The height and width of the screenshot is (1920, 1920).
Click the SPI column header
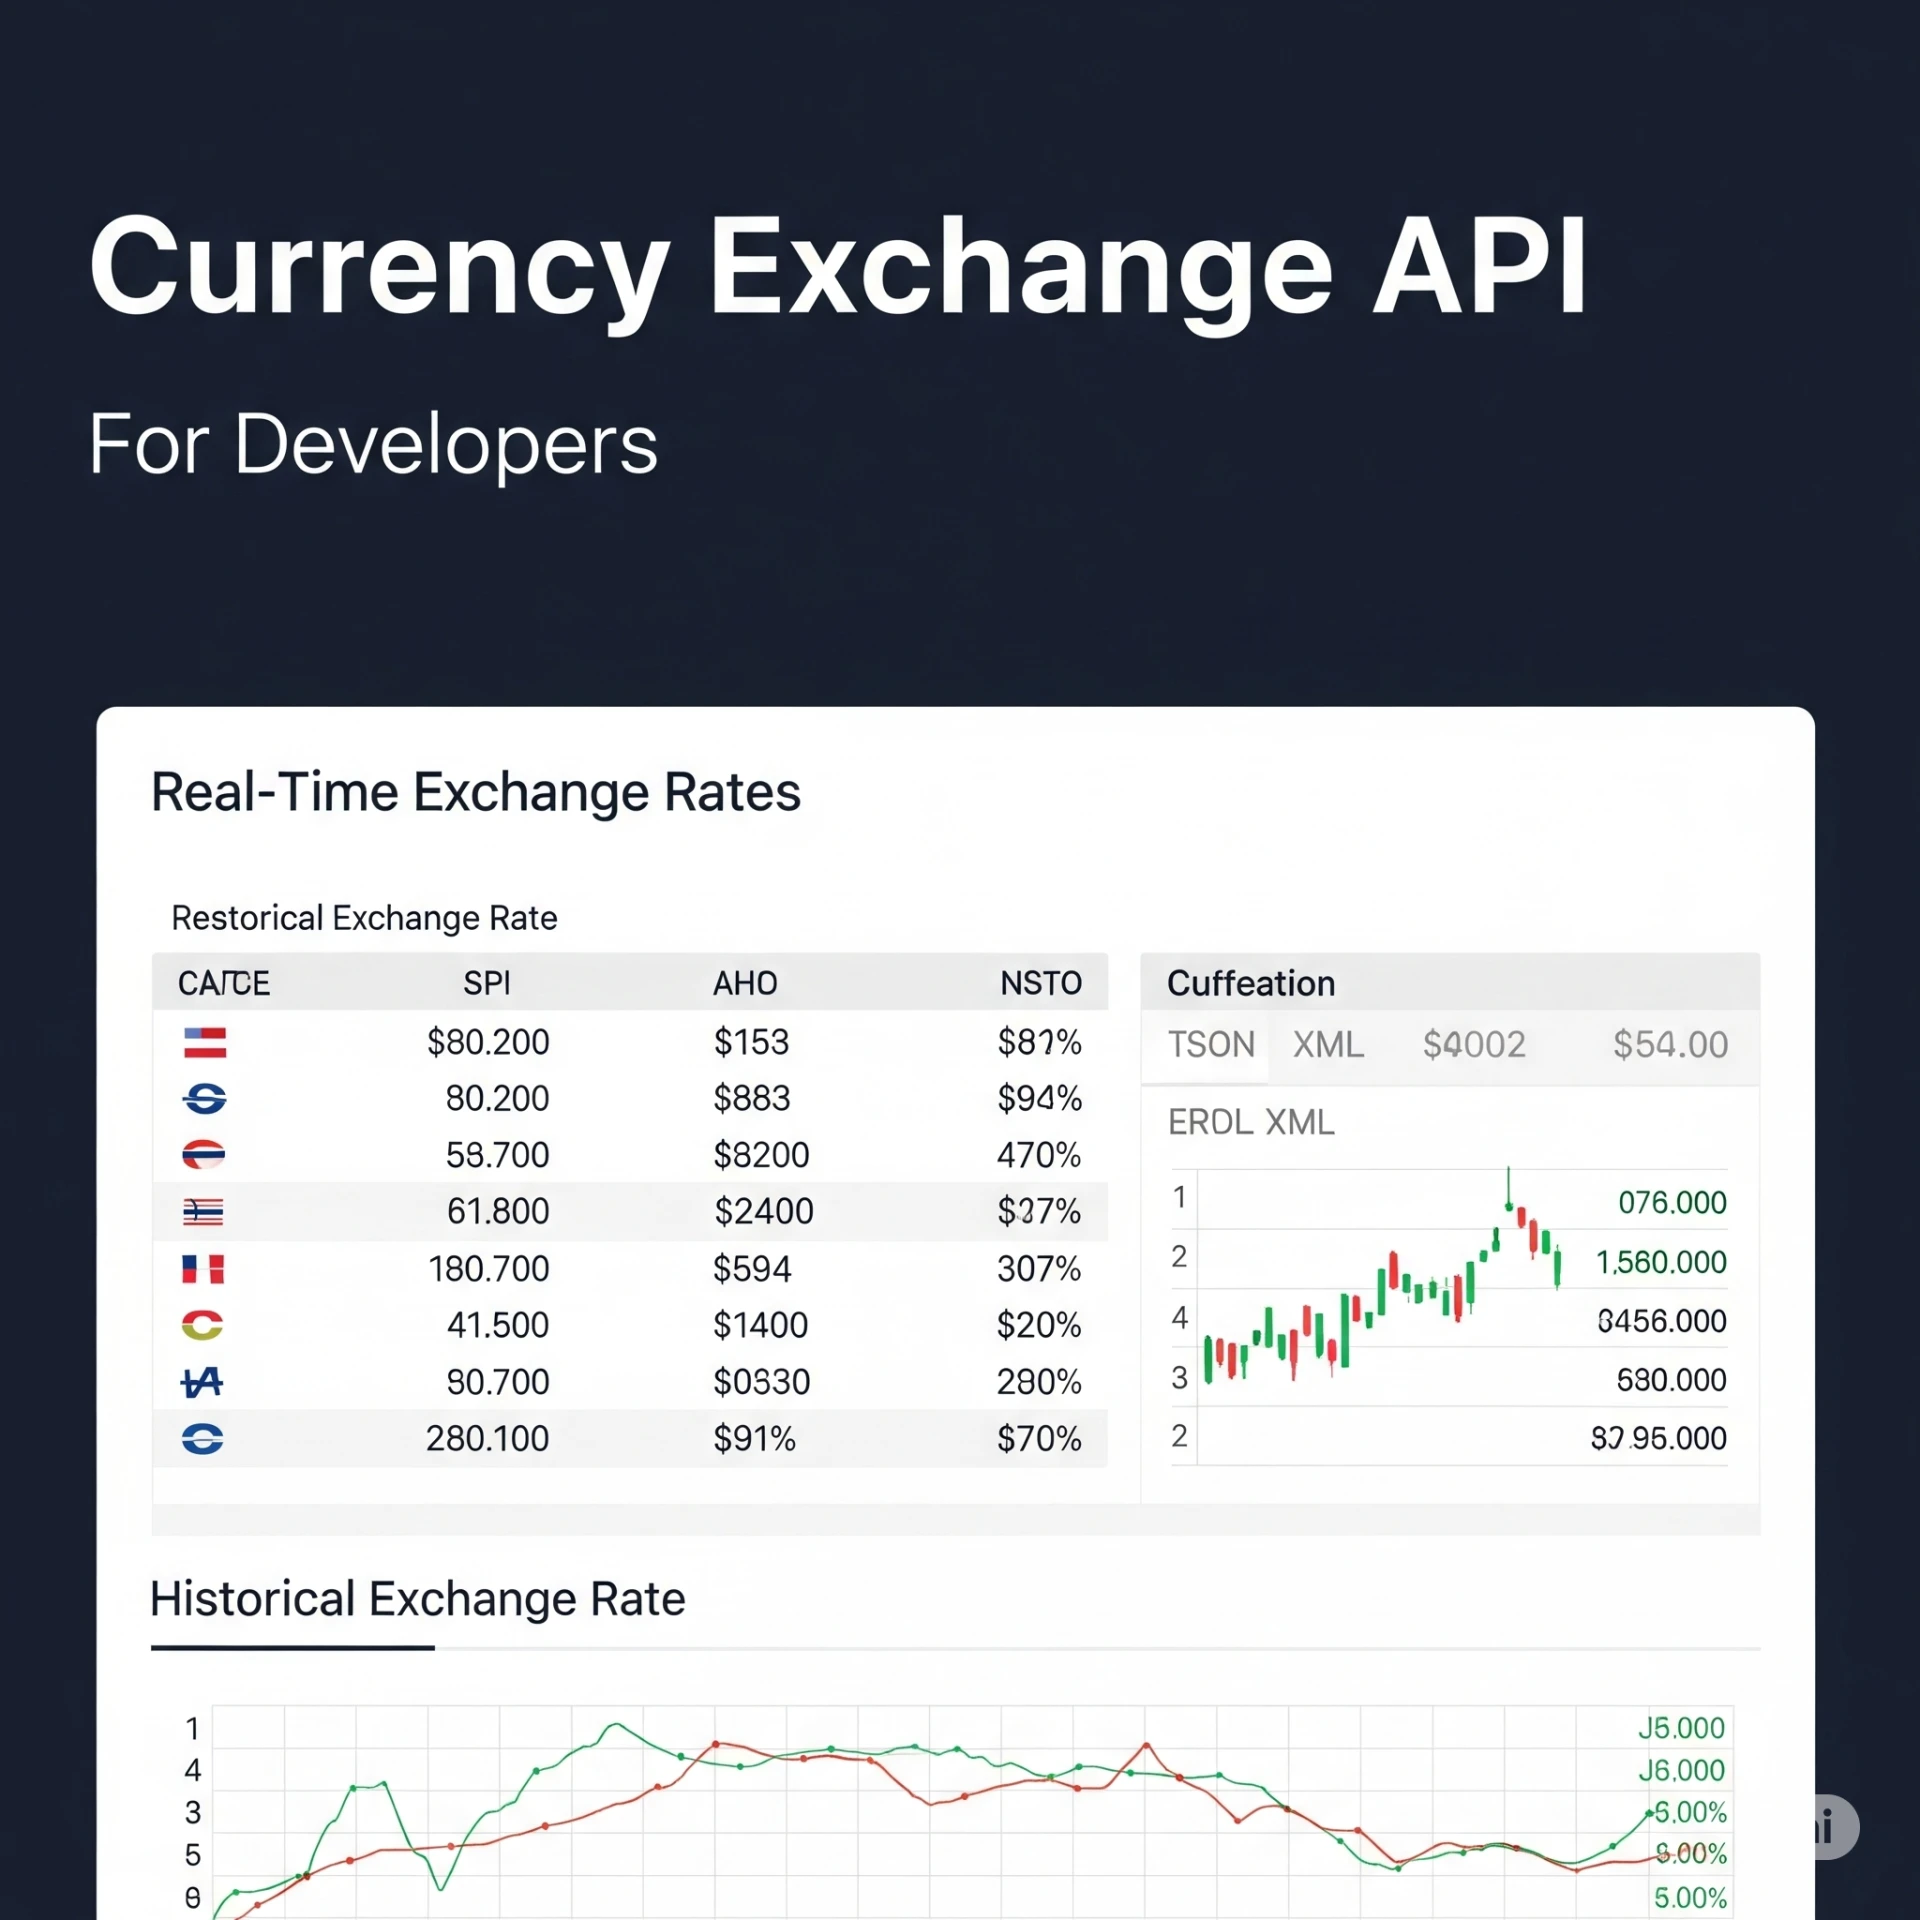tap(487, 983)
